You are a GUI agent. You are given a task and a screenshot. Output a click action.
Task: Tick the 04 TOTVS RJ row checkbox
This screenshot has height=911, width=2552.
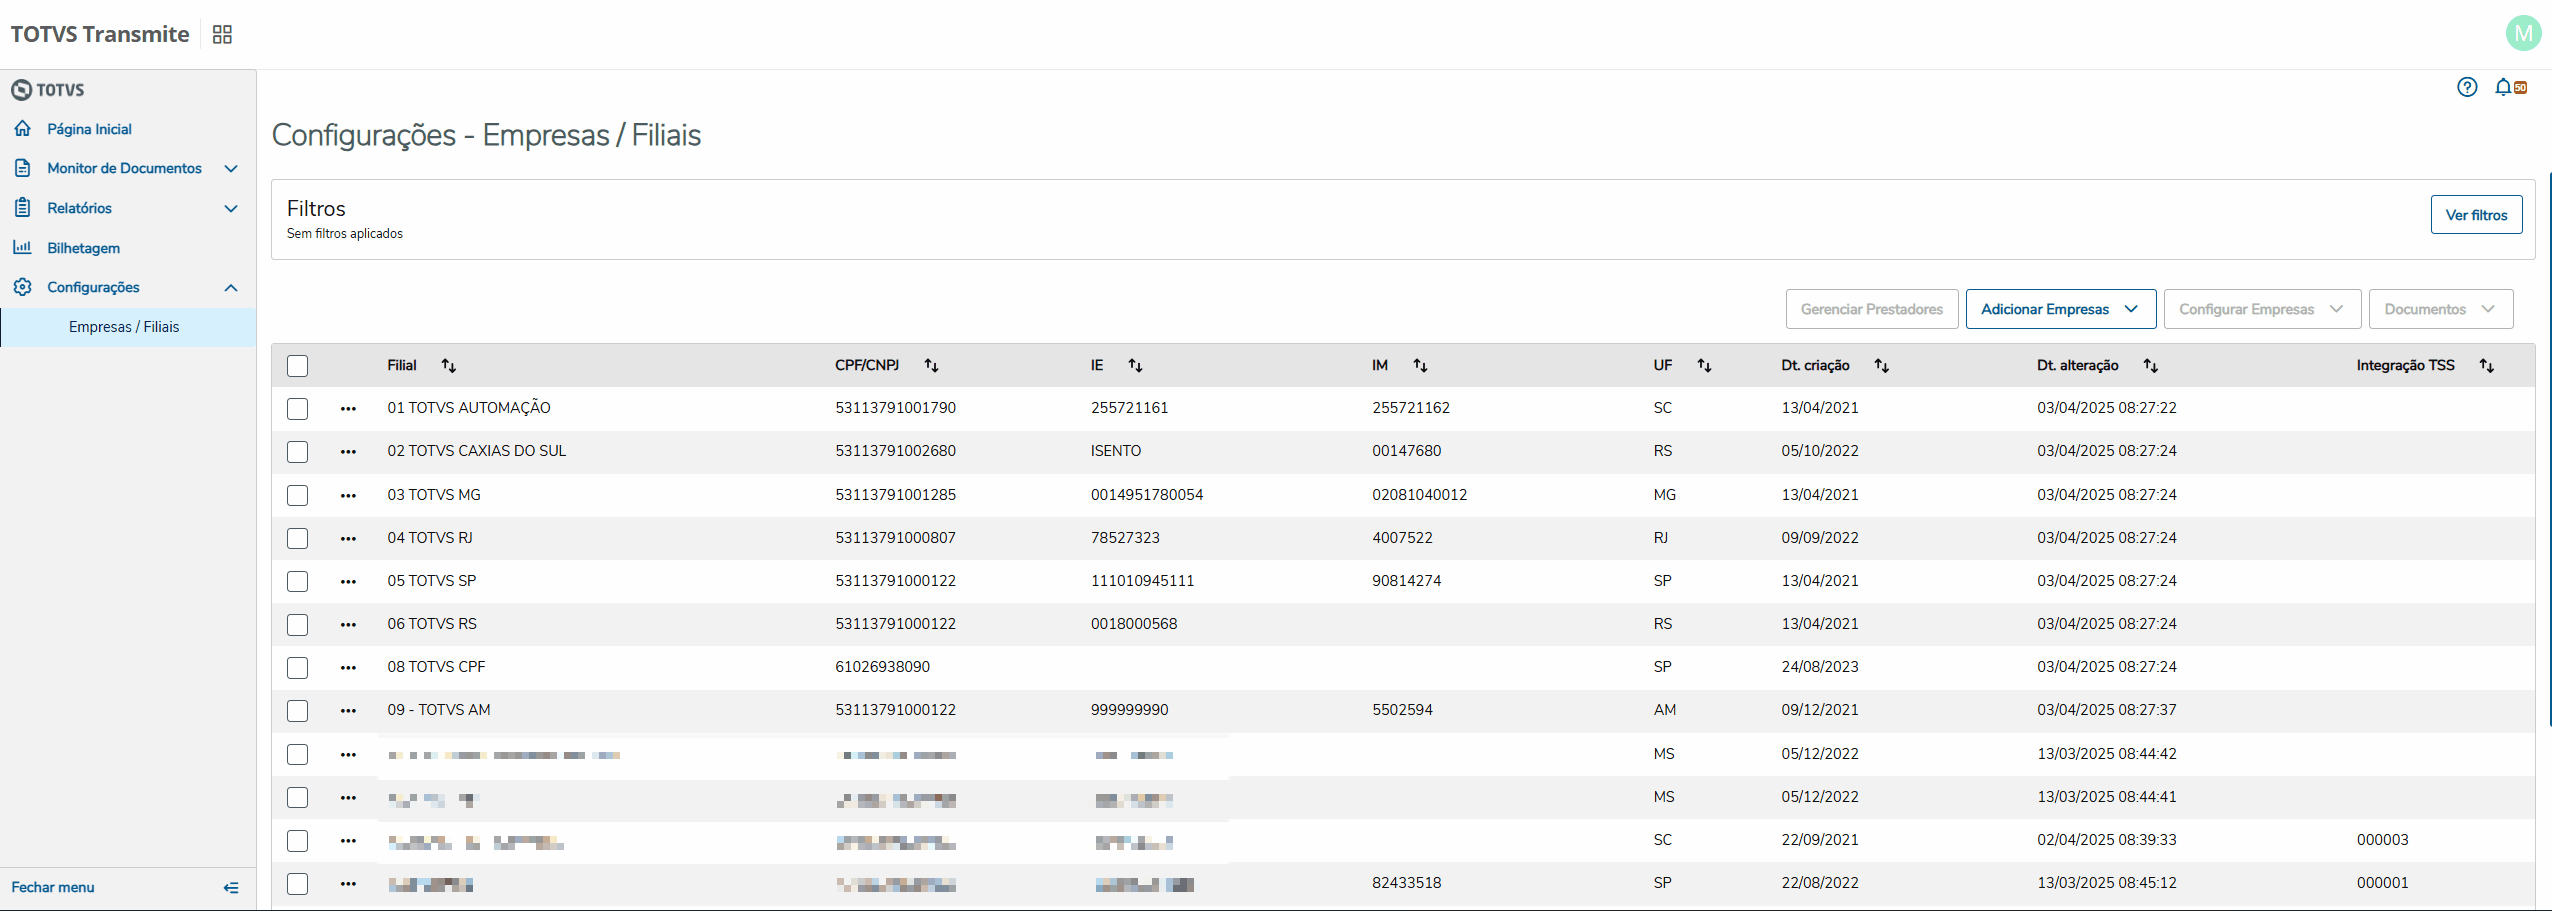(297, 538)
